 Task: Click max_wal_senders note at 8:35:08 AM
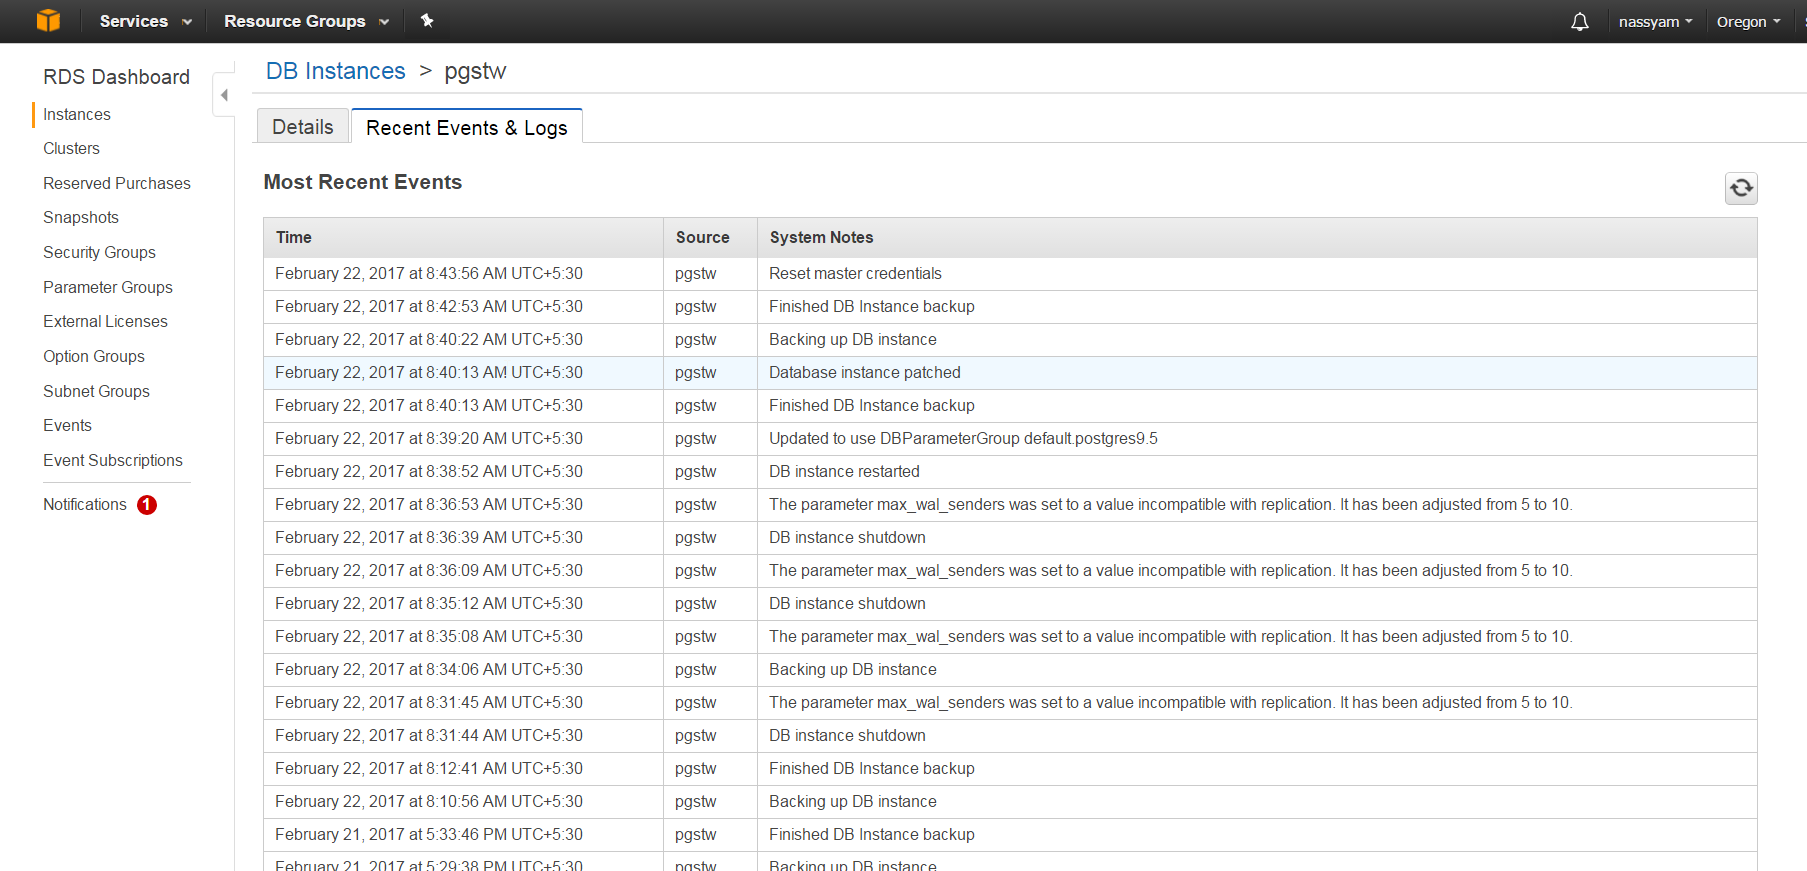coord(1171,636)
